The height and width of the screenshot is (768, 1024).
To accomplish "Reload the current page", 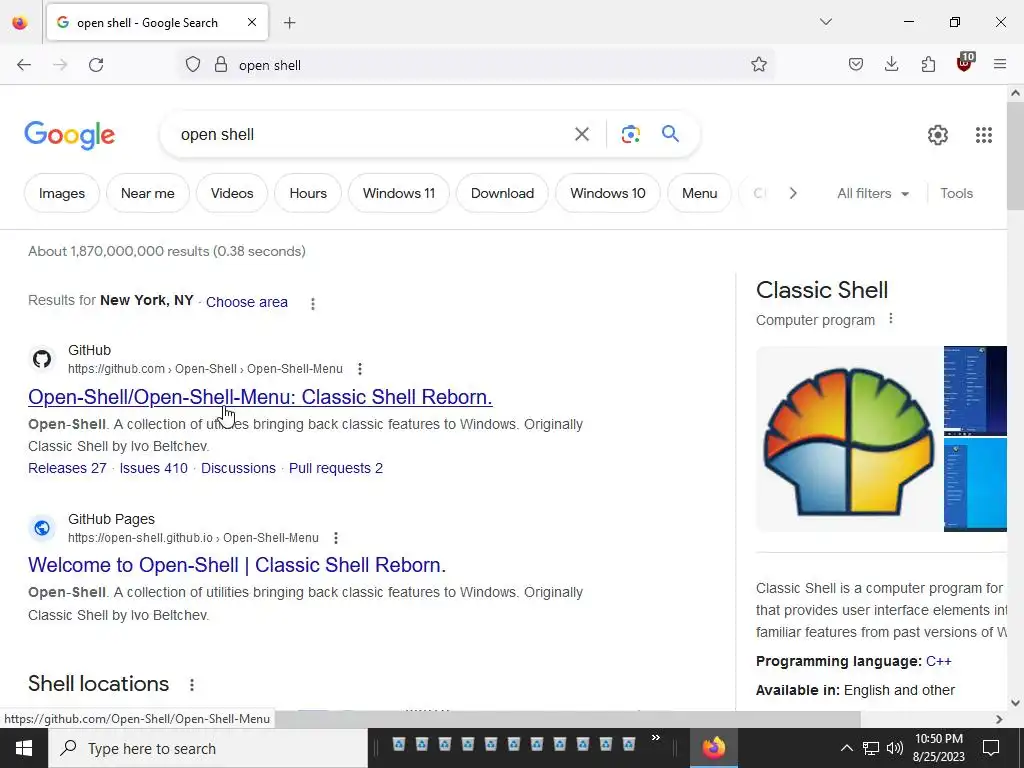I will (x=96, y=65).
